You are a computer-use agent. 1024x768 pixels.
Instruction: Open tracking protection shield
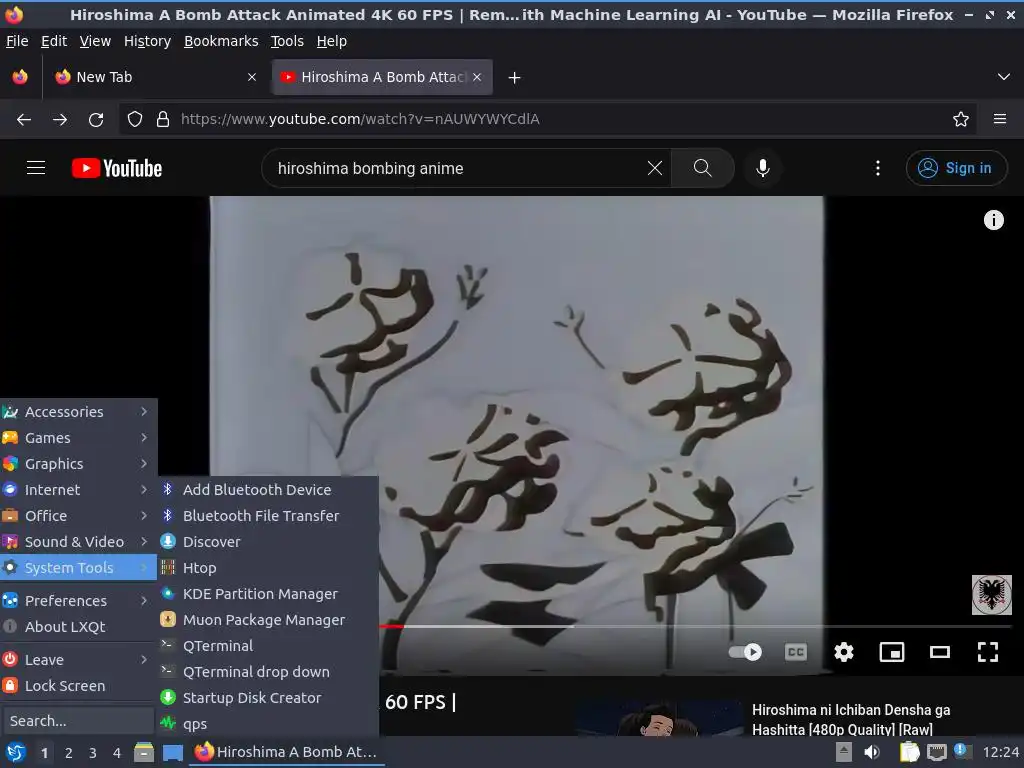click(135, 120)
